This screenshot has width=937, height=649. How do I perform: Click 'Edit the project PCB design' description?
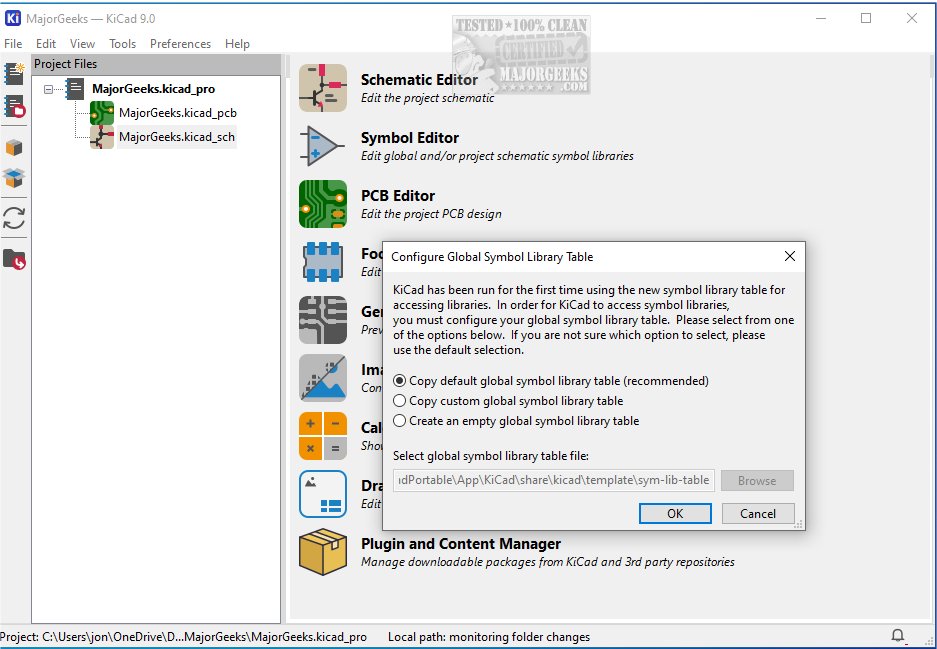click(x=431, y=214)
